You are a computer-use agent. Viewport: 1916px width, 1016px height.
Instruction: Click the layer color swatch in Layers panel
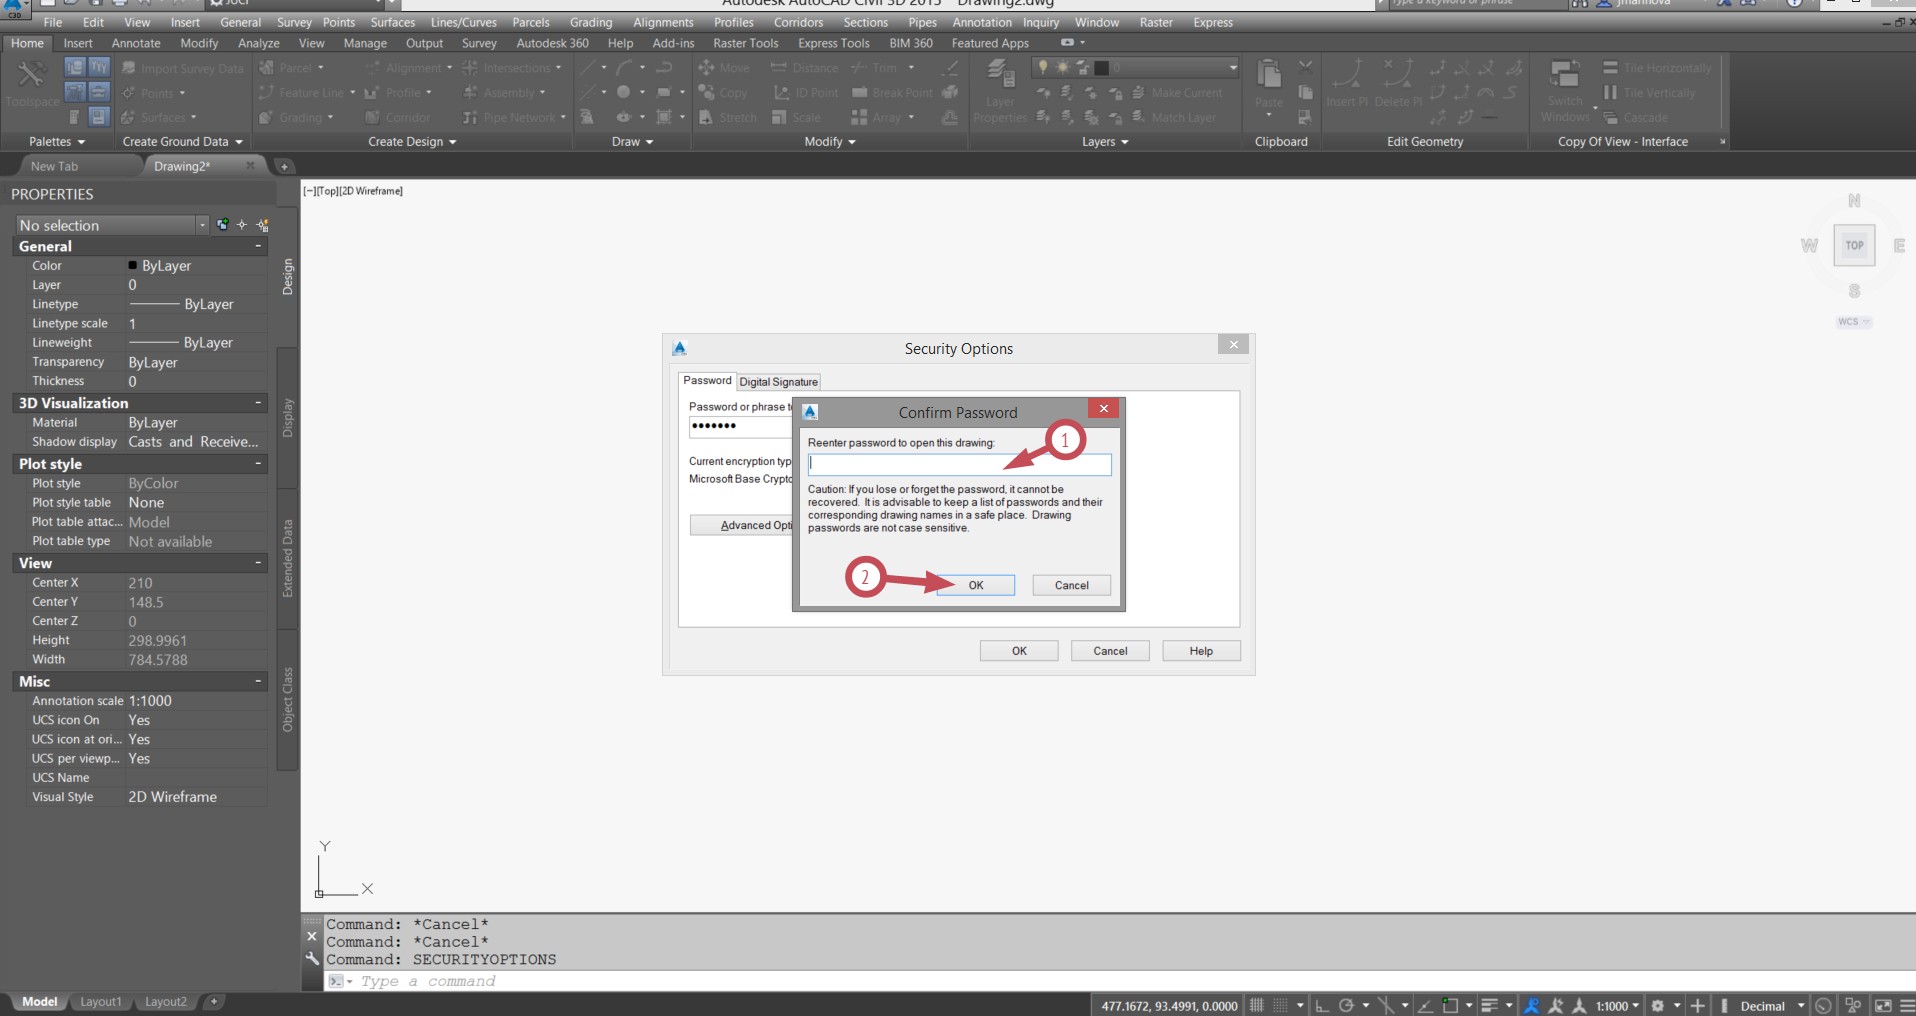(1101, 67)
